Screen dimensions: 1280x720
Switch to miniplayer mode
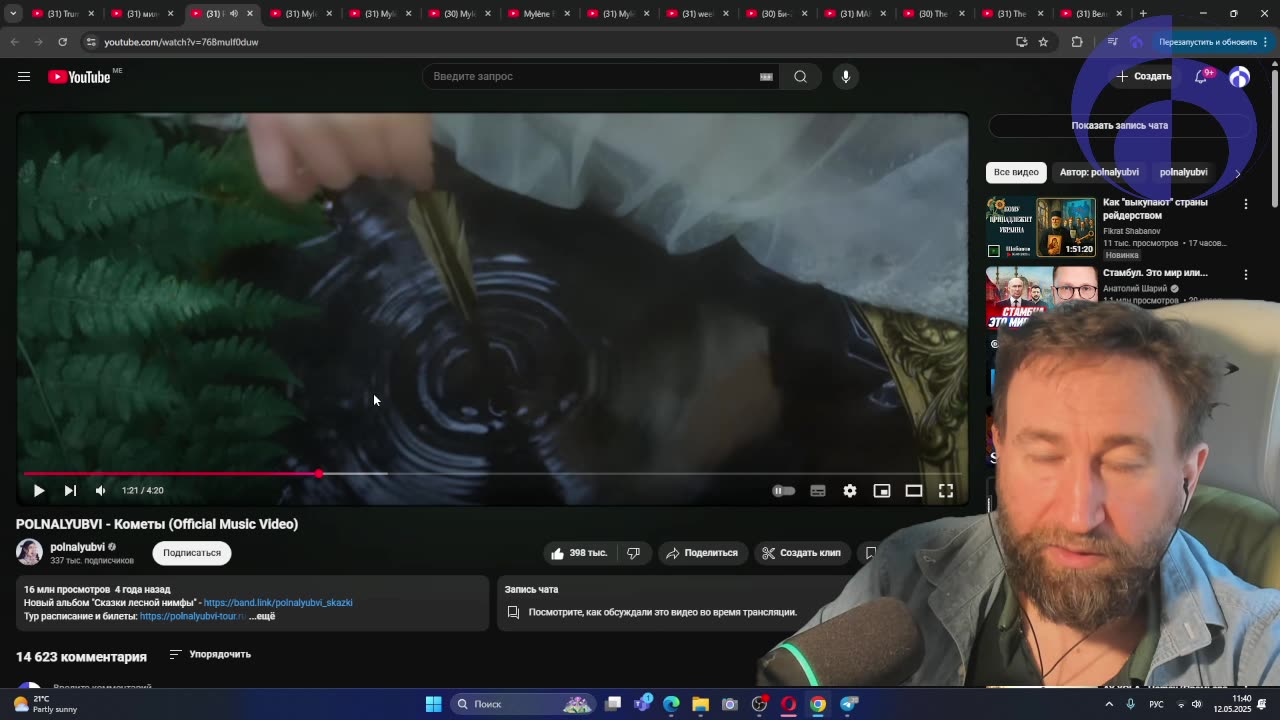(882, 491)
